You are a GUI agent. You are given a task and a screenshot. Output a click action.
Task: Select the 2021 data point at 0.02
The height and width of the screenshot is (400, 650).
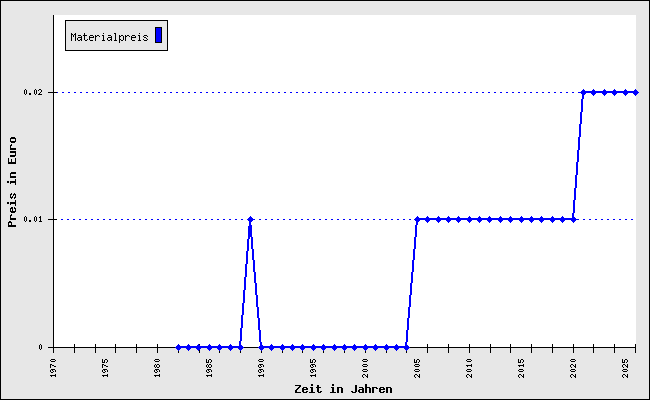point(583,92)
